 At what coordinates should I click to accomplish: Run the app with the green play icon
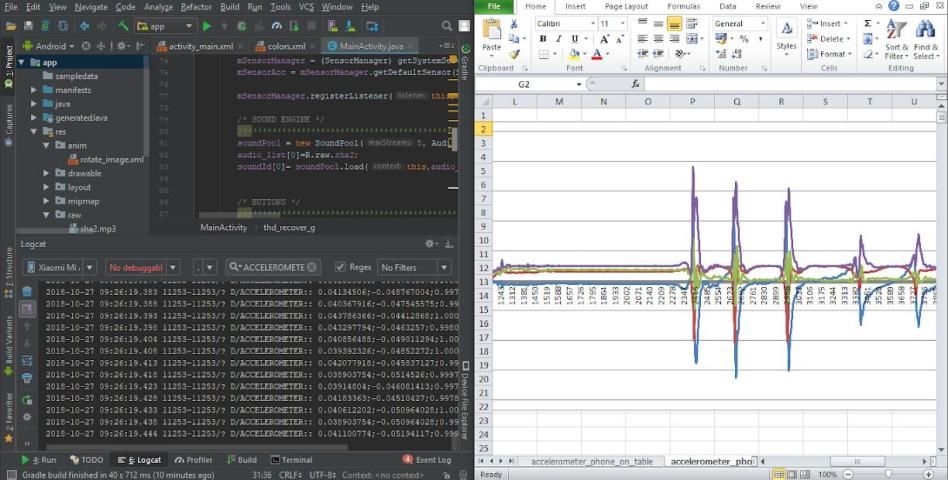(207, 26)
